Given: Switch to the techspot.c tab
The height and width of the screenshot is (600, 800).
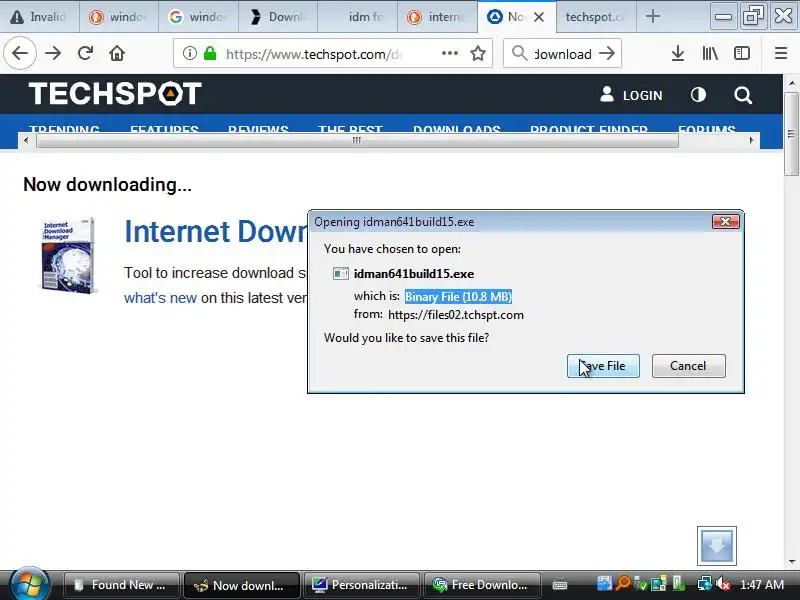Looking at the screenshot, I should tap(594, 17).
